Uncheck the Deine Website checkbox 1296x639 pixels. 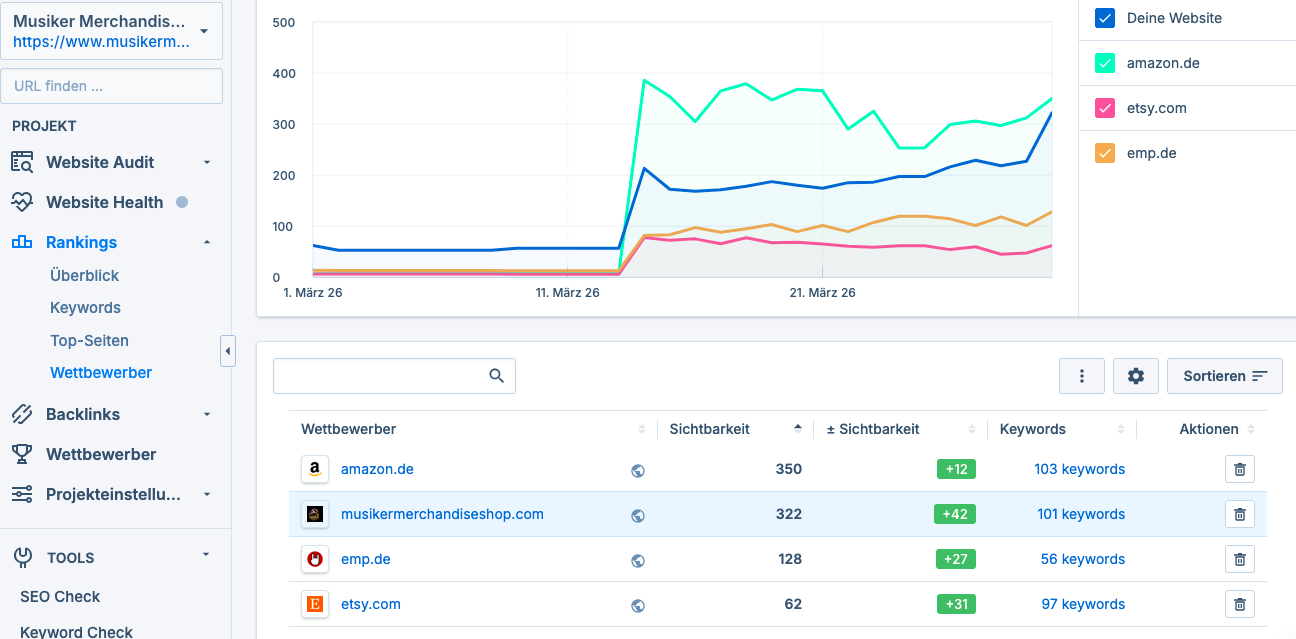[1106, 17]
